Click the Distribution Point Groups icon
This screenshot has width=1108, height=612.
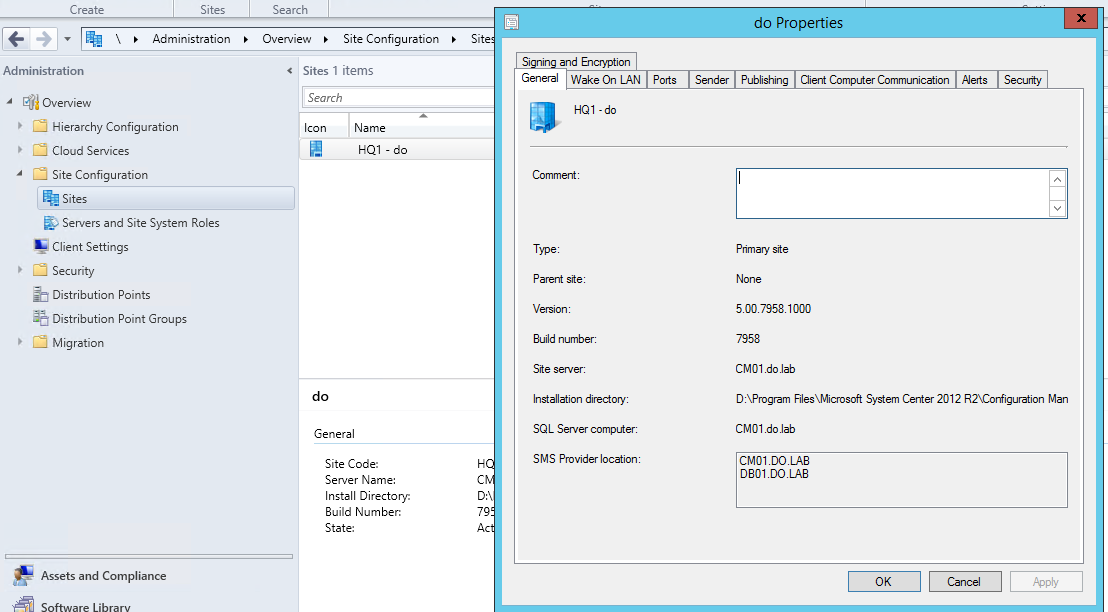[40, 318]
